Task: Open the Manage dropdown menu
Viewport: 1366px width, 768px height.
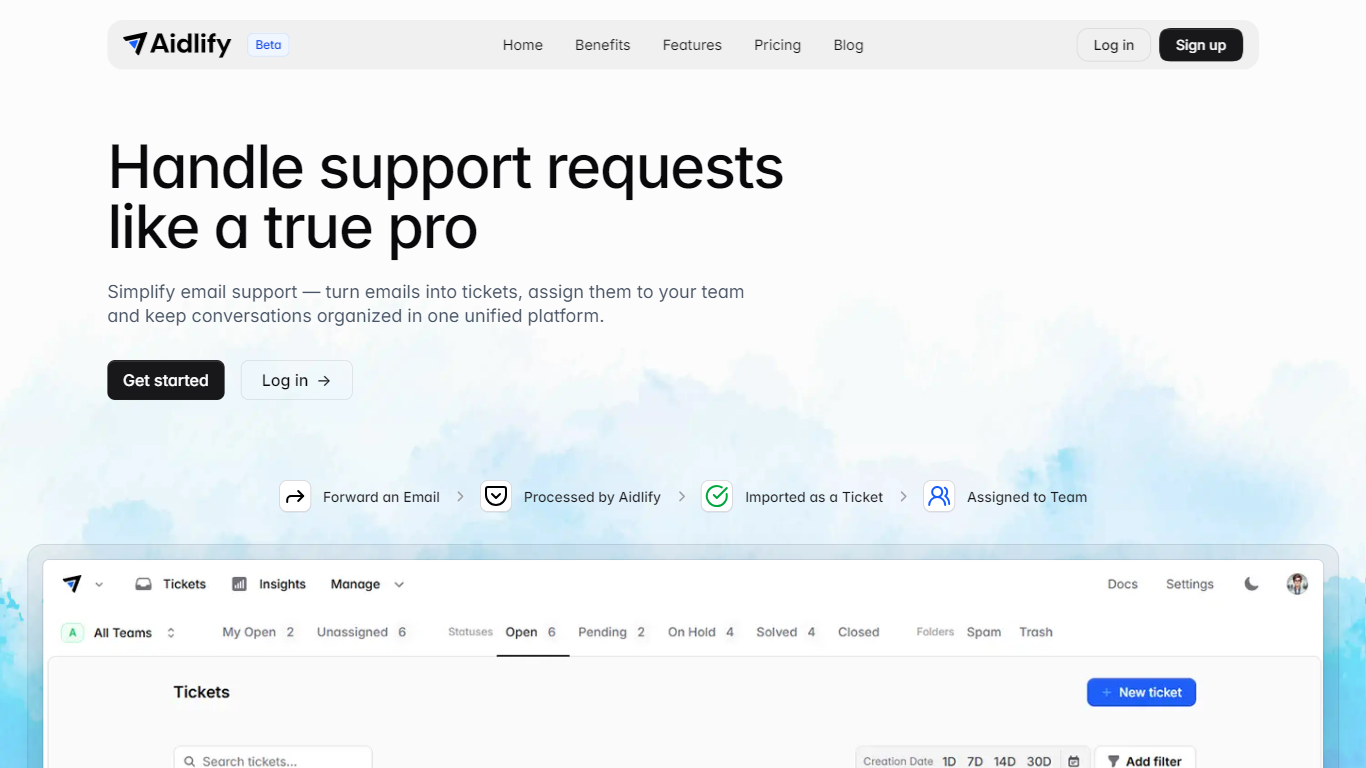Action: click(367, 584)
